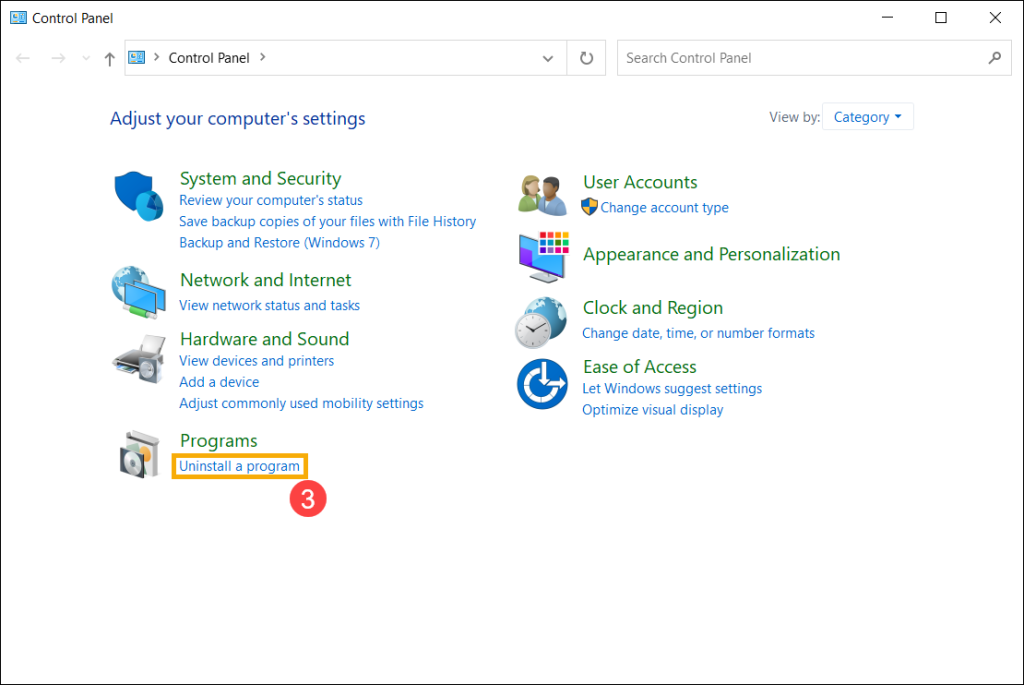Expand the address bar history dropdown
The width and height of the screenshot is (1024, 685).
tap(548, 58)
